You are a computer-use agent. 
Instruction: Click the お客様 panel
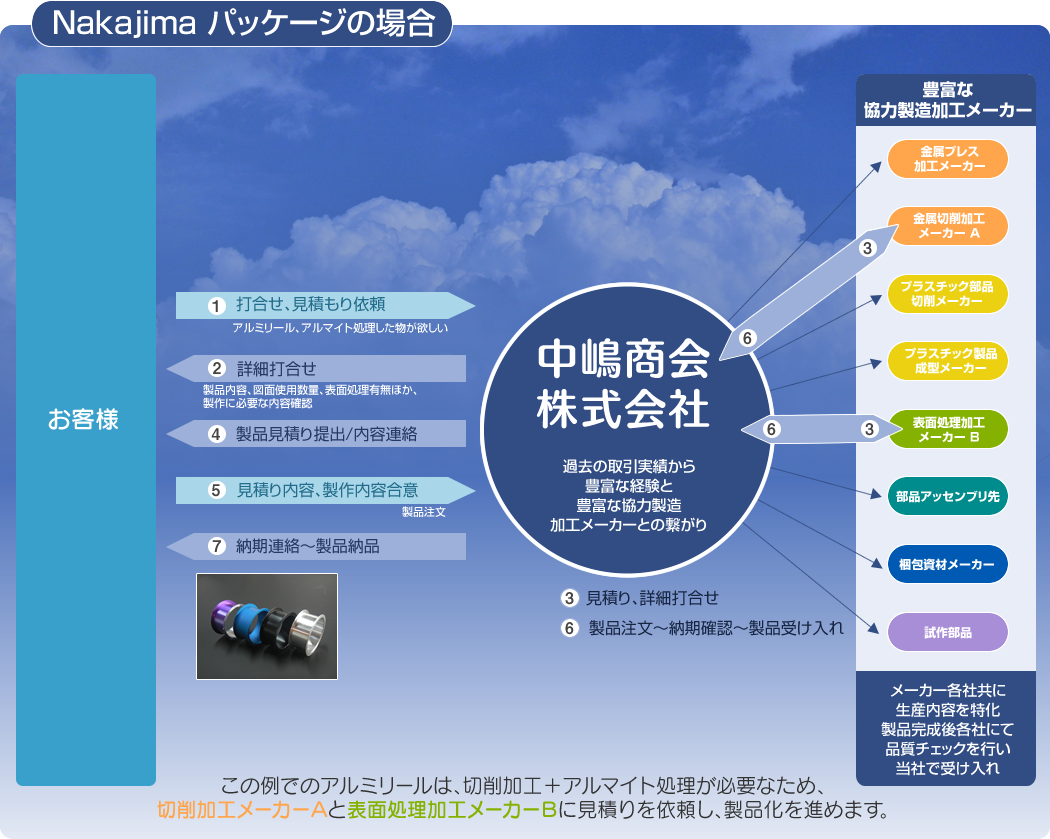85,420
